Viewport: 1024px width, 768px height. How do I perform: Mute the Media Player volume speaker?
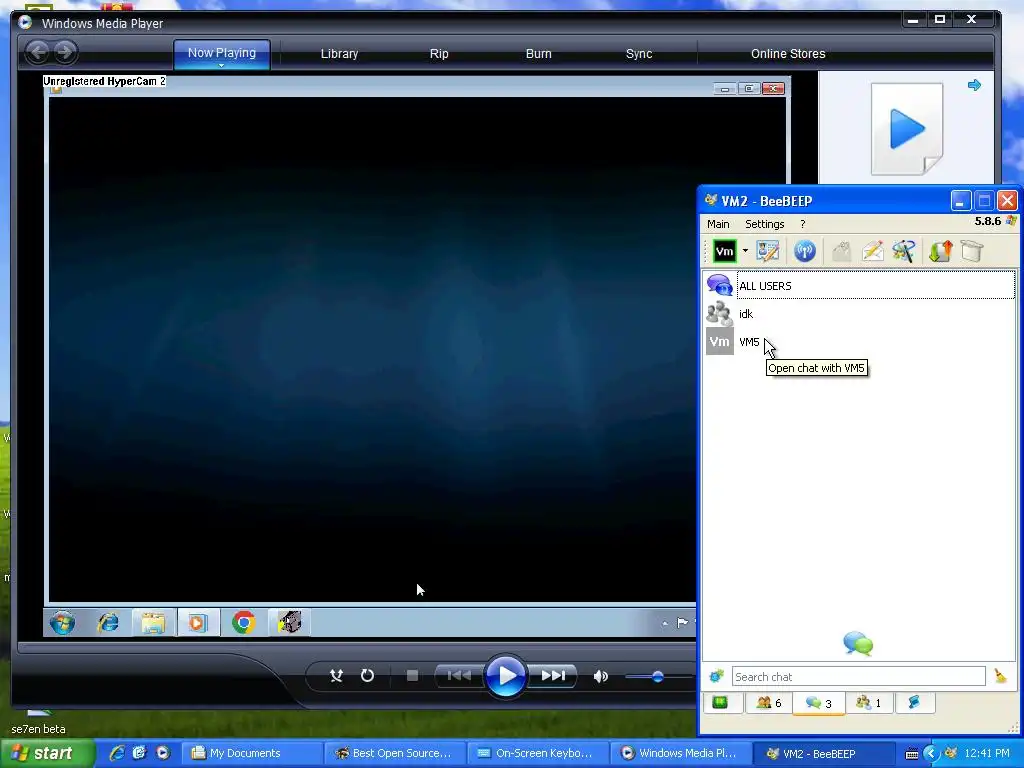pyautogui.click(x=601, y=676)
